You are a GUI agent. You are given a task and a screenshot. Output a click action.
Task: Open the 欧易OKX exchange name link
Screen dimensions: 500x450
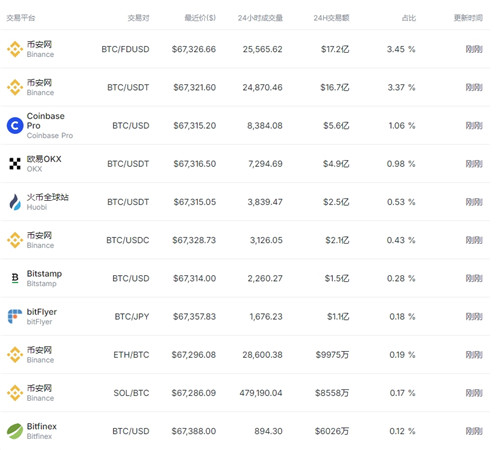coord(44,159)
